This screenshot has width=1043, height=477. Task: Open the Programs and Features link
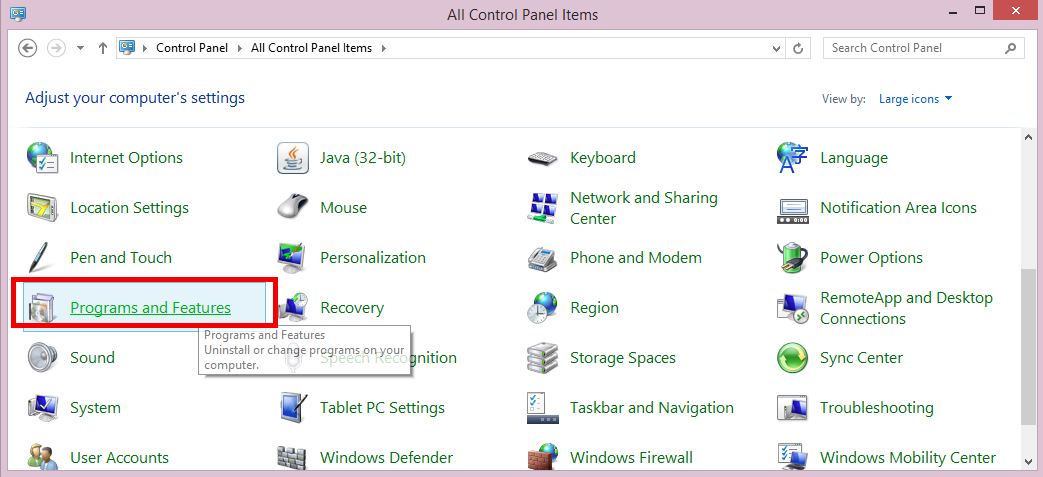point(150,308)
